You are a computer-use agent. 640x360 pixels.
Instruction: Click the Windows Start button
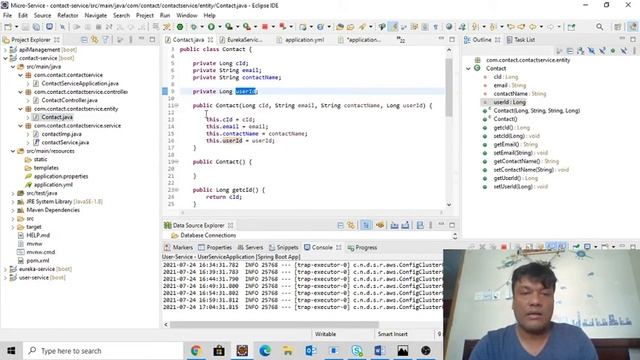[11, 351]
